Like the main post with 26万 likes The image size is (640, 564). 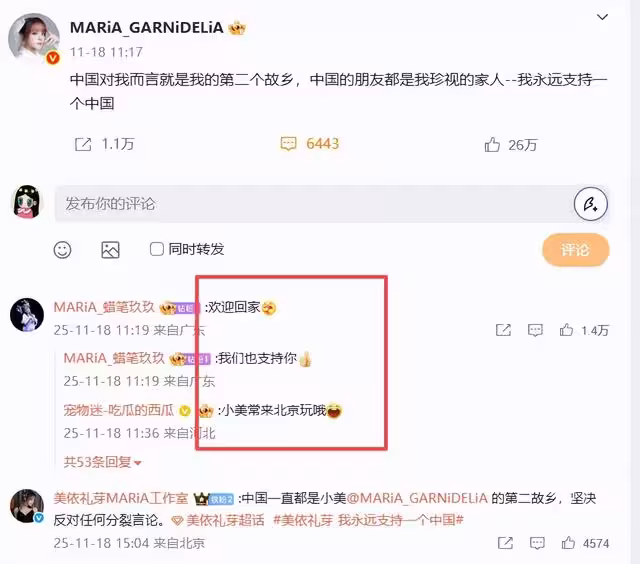[x=492, y=144]
